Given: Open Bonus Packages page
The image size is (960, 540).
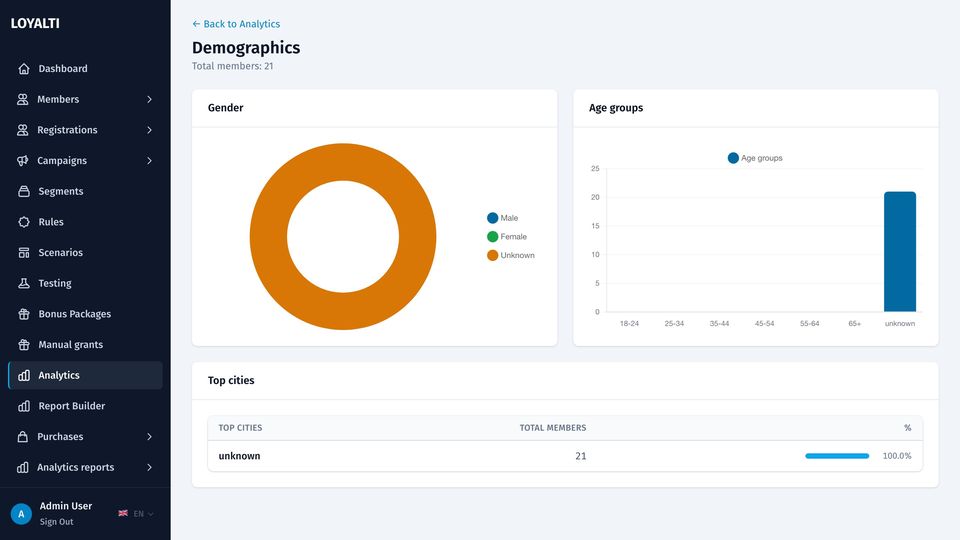Looking at the screenshot, I should pyautogui.click(x=85, y=314).
